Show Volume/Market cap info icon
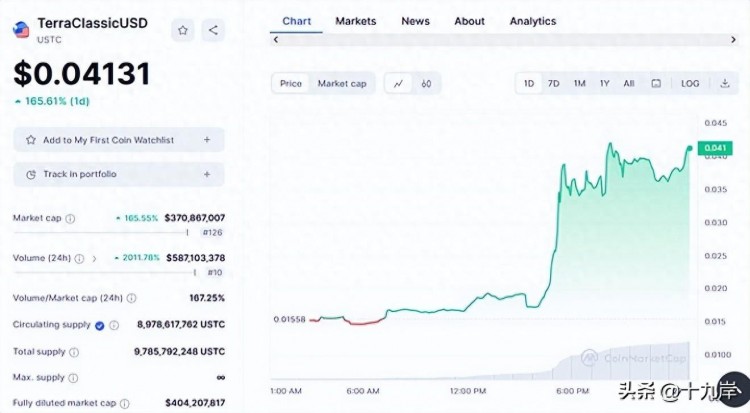The height and width of the screenshot is (413, 750). [132, 298]
